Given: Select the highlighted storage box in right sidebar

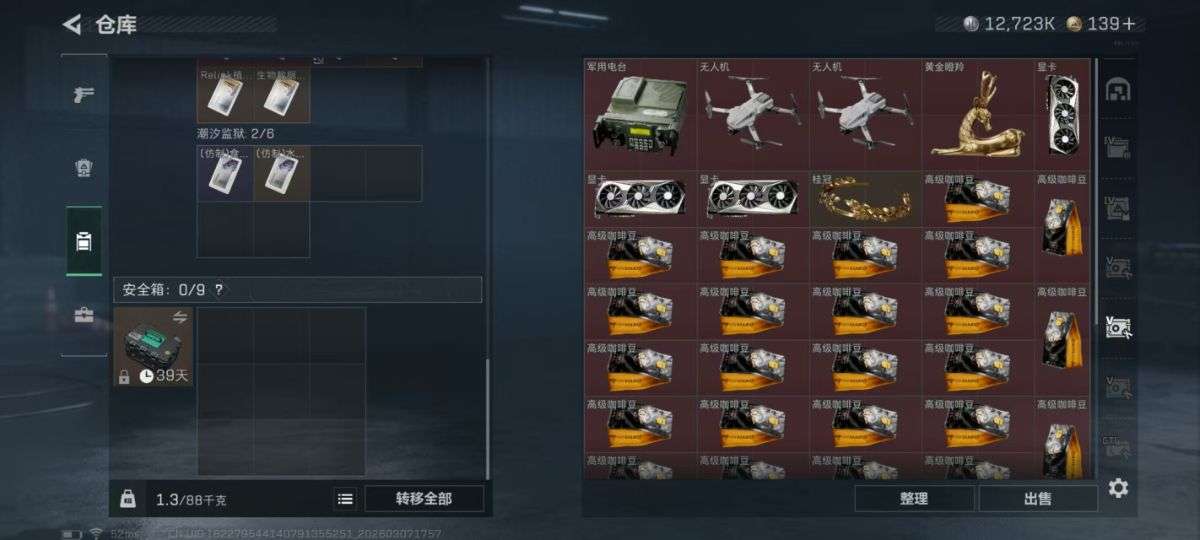Looking at the screenshot, I should (1117, 326).
